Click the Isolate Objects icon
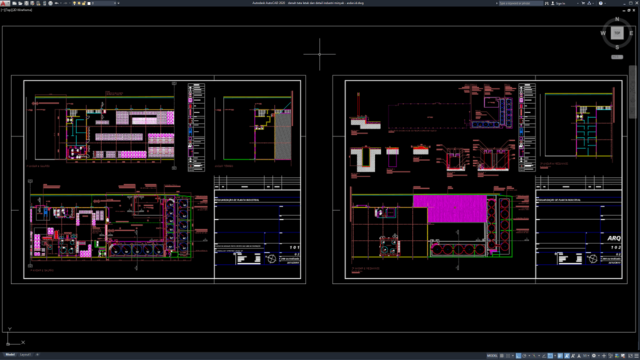Image resolution: width=640 pixels, height=360 pixels. tap(610, 356)
